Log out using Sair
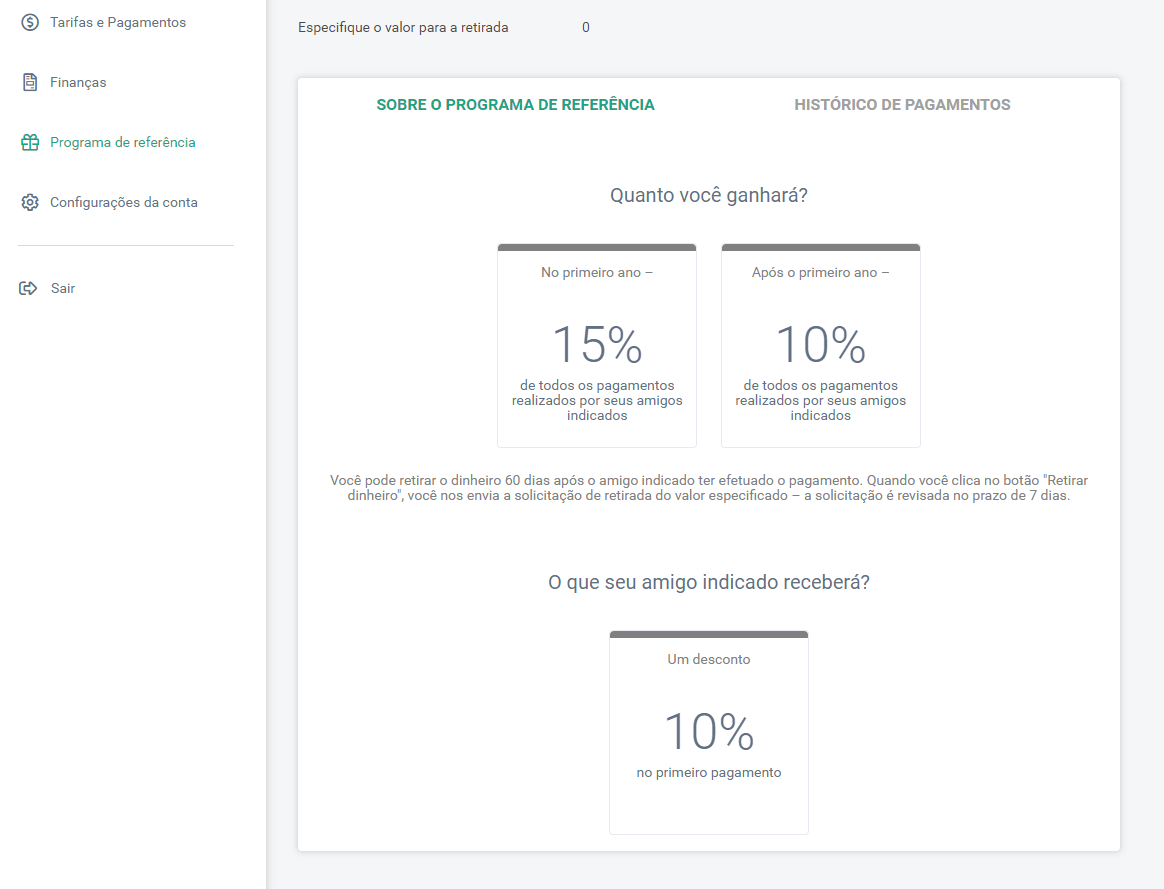1164x889 pixels. click(62, 289)
